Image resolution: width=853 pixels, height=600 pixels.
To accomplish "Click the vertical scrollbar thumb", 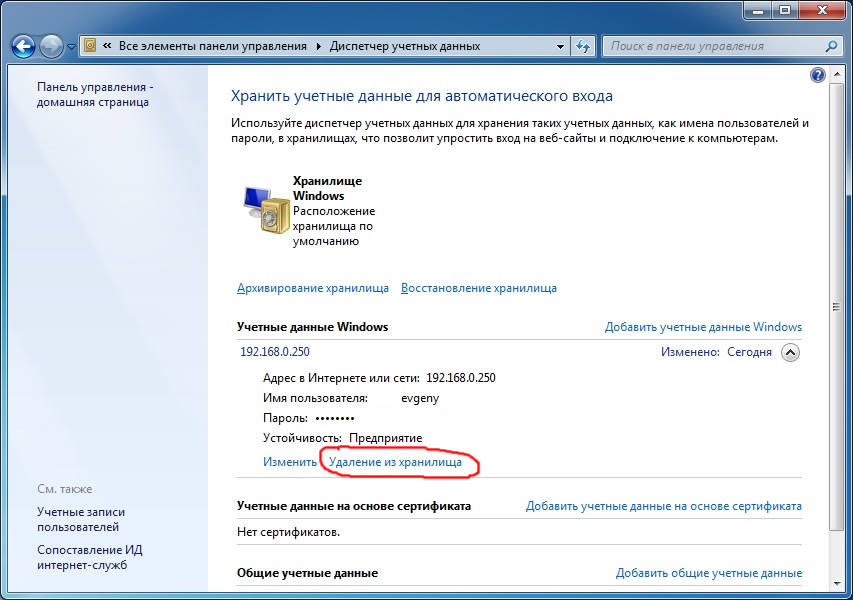I will tap(836, 307).
